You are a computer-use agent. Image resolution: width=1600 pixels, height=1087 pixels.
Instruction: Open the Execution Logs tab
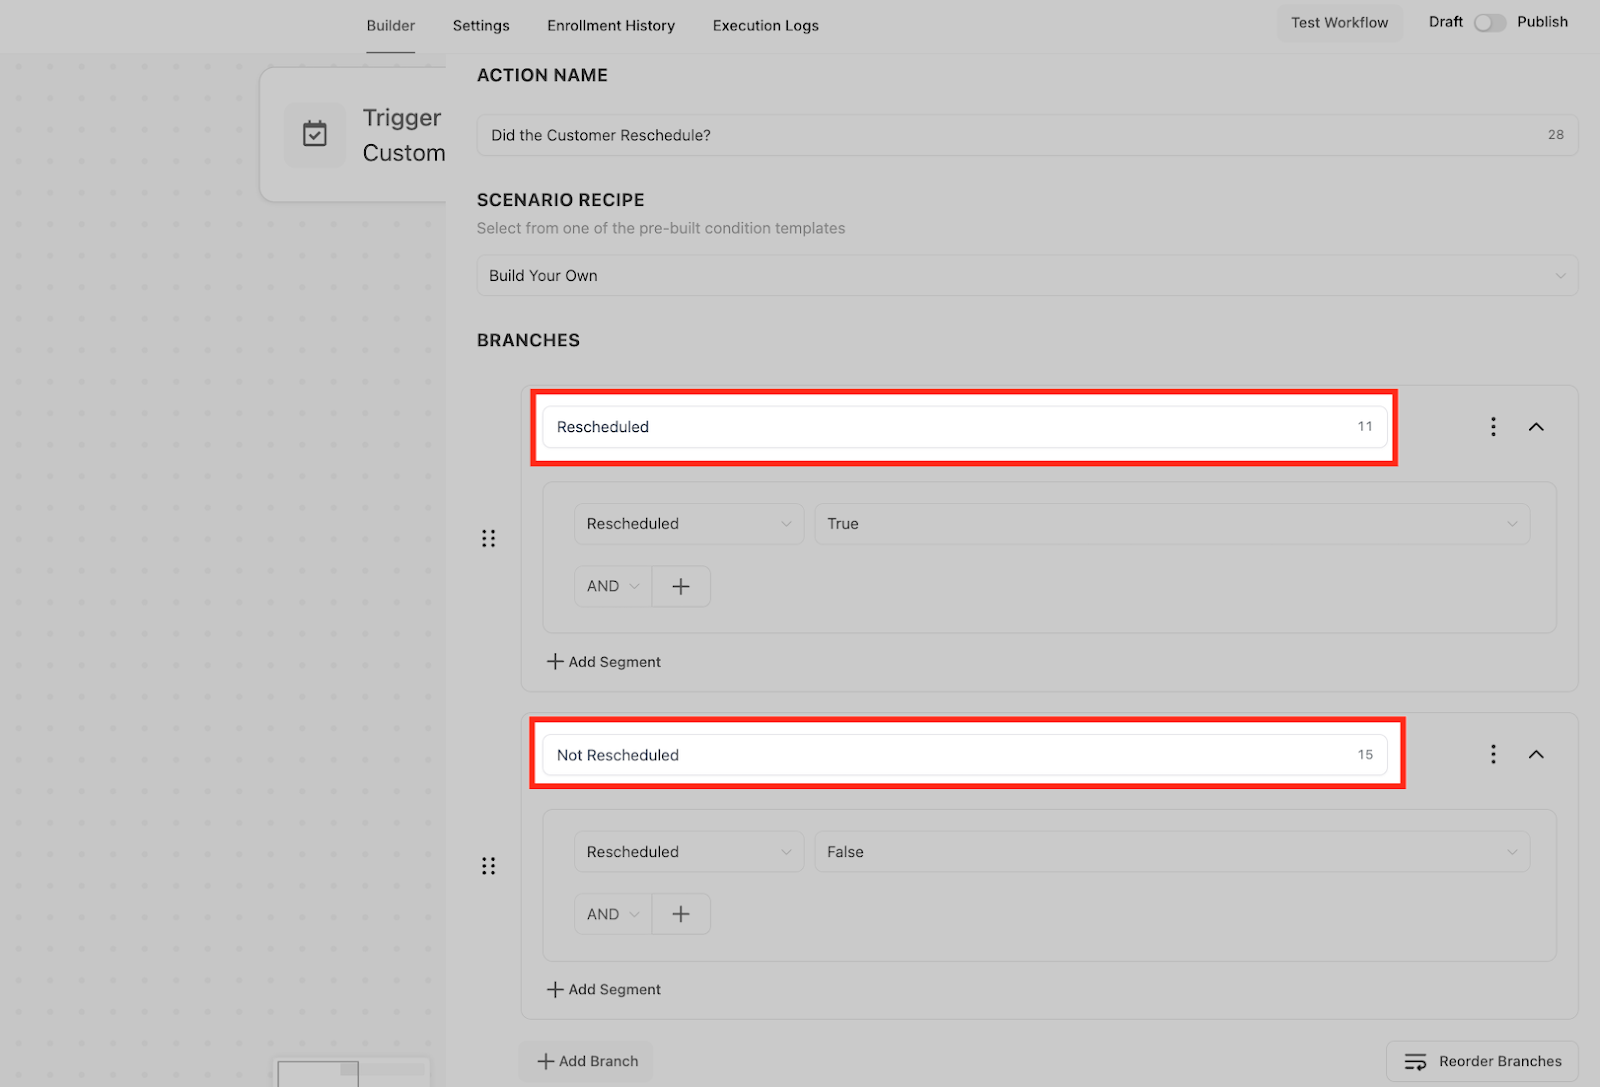[766, 26]
